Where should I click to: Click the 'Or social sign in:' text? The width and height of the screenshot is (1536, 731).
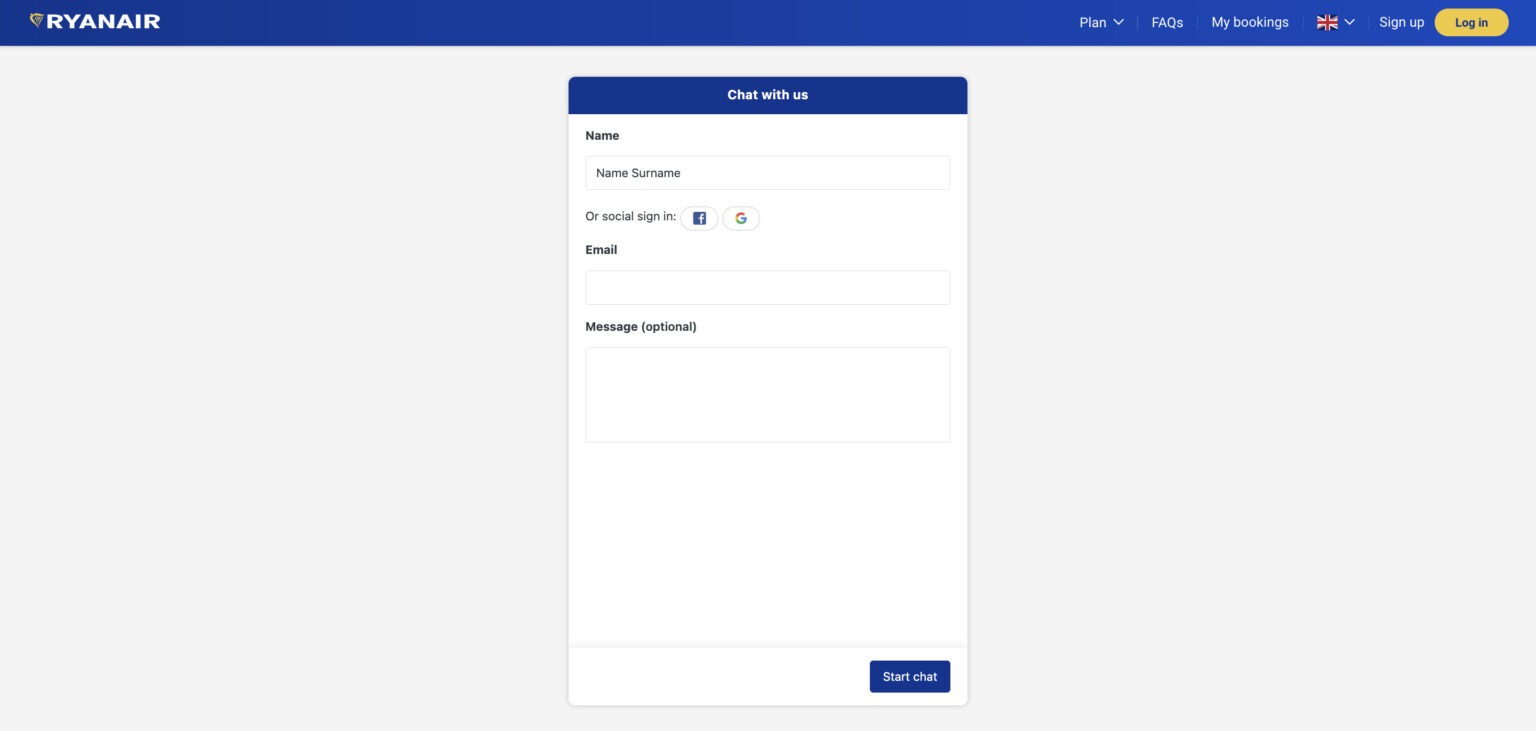(630, 217)
